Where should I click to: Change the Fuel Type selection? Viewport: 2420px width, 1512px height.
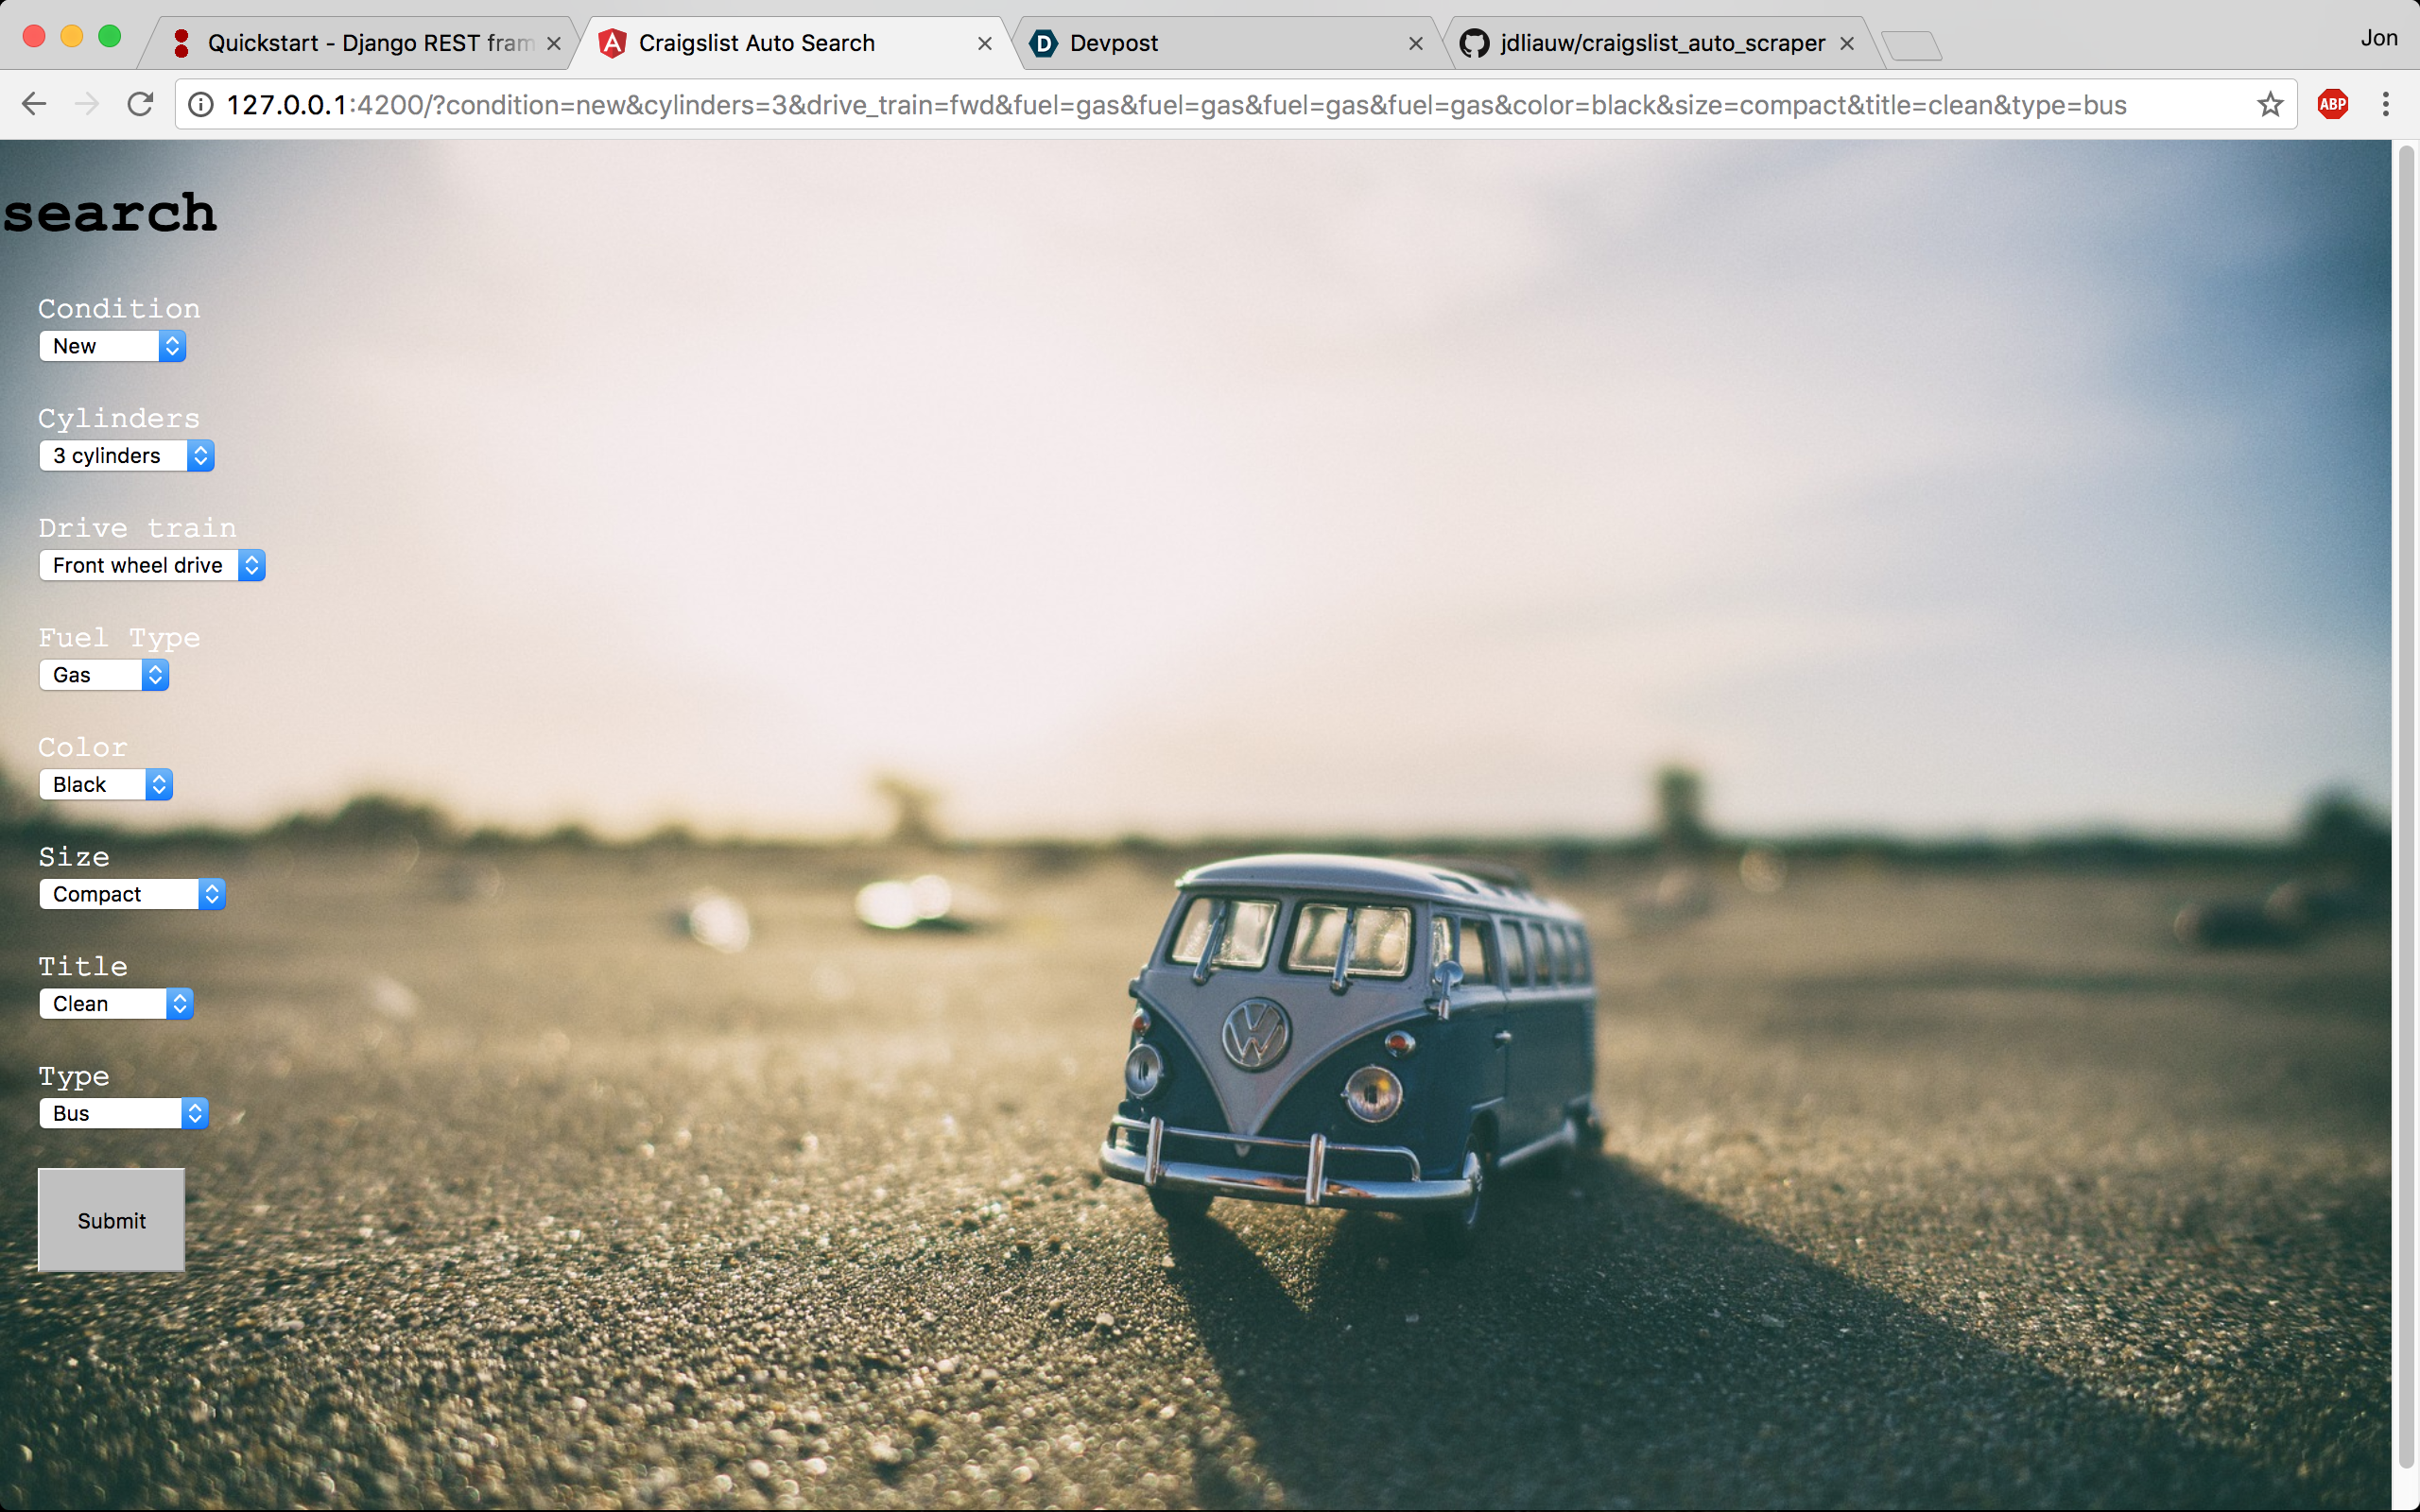coord(104,675)
